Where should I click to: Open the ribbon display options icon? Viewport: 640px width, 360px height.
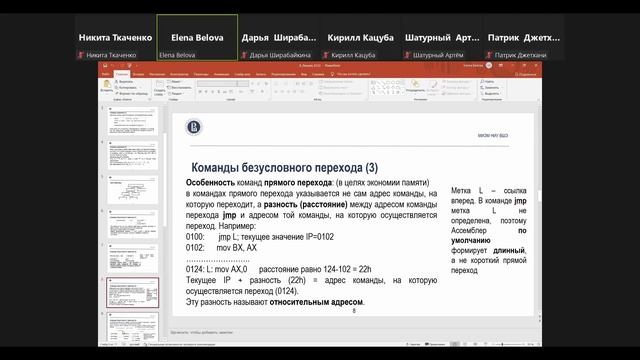click(501, 65)
